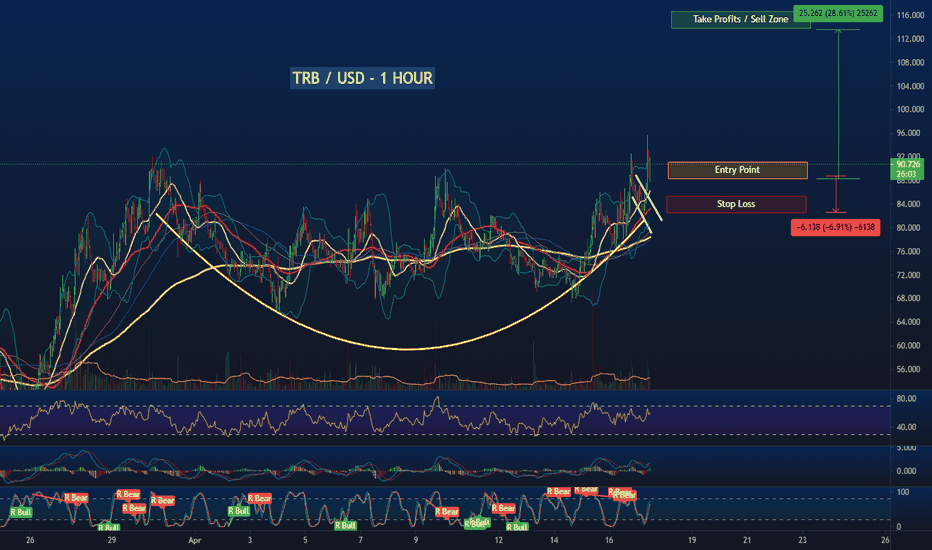
Task: Click date 9 on the time axis
Action: pyautogui.click(x=415, y=540)
